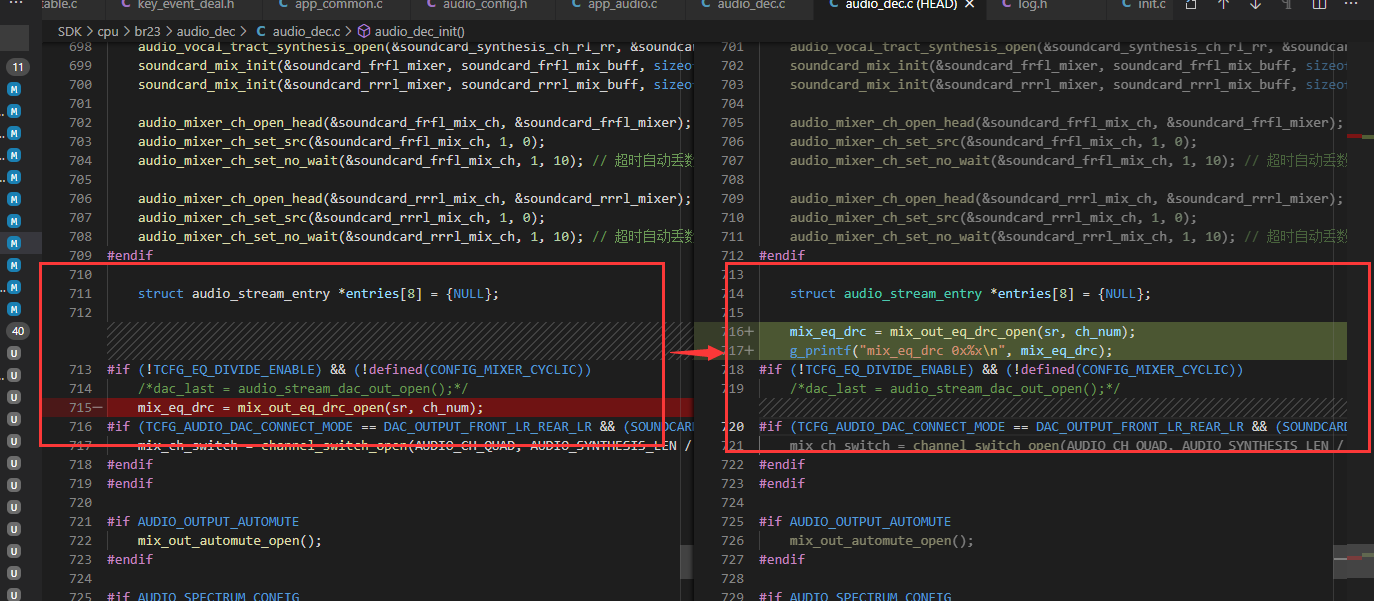Select SDK in the breadcrumb path
The width and height of the screenshot is (1374, 601).
pos(69,31)
